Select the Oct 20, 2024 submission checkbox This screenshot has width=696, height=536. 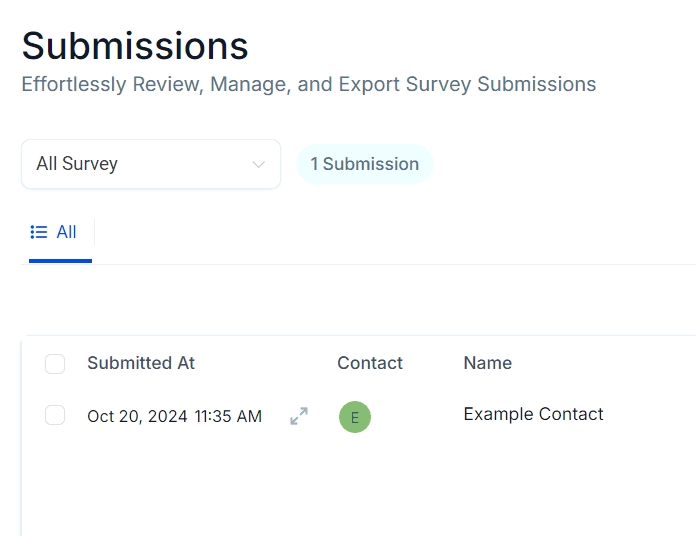[55, 415]
